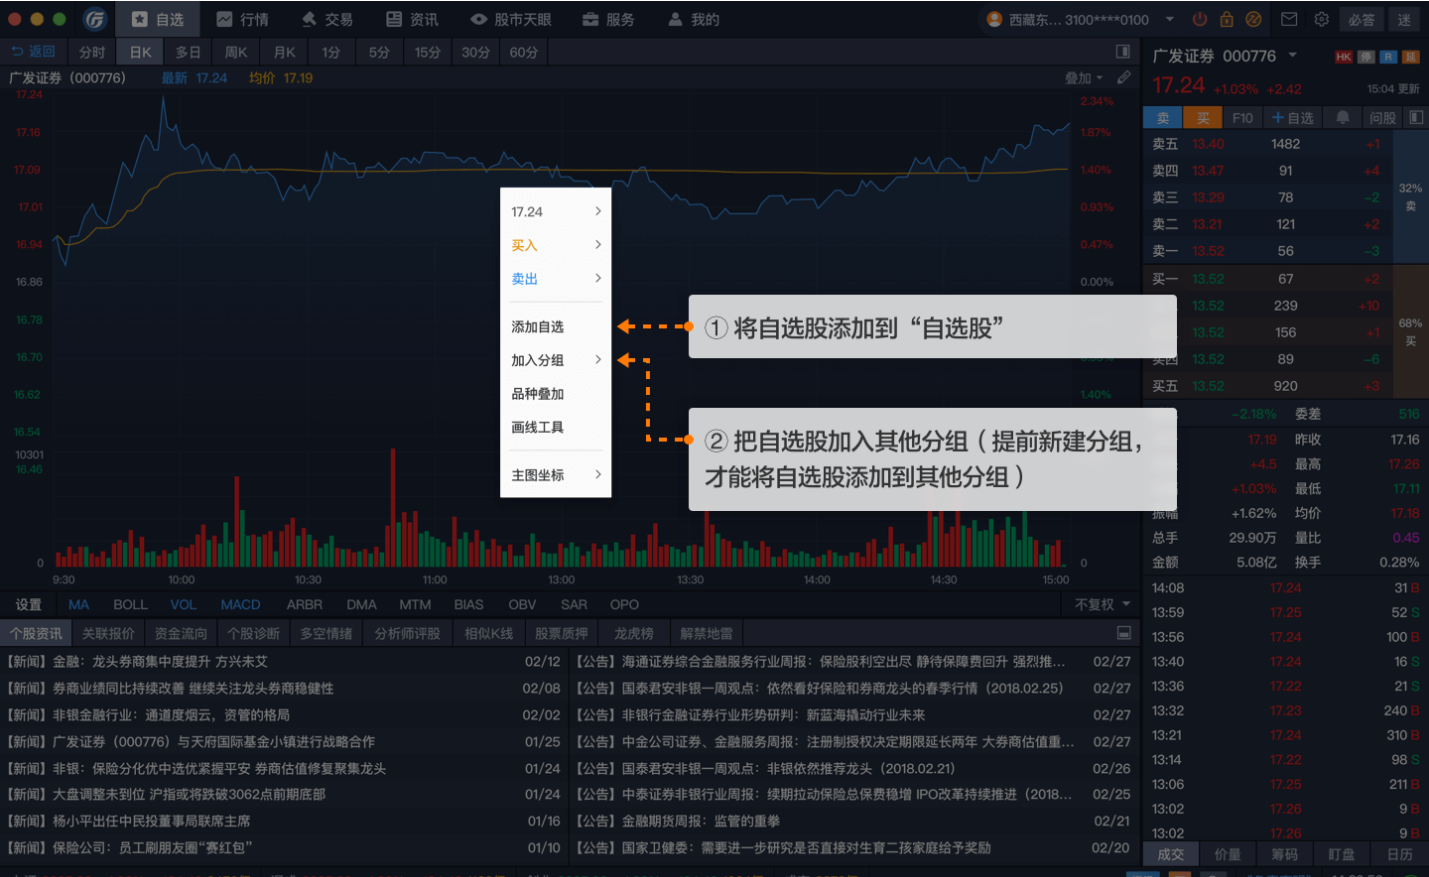Viewport: 1429px width, 877px height.
Task: Toggle the chart panel layout icon
Action: coord(1123,51)
